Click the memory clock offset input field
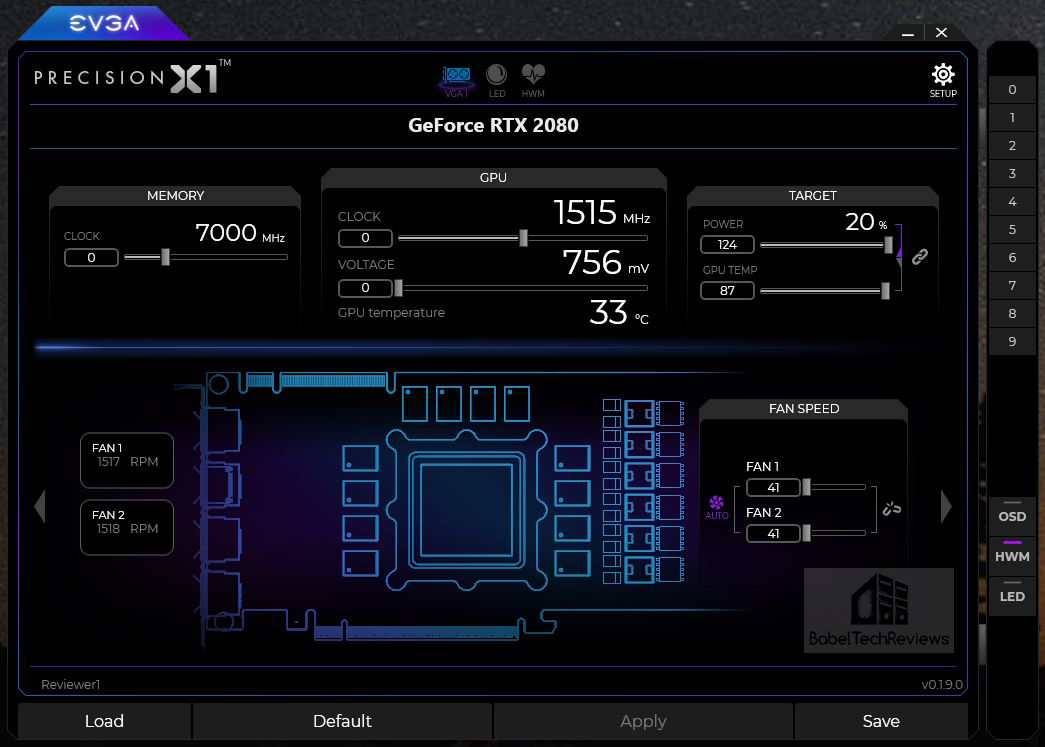This screenshot has width=1045, height=747. tap(91, 257)
